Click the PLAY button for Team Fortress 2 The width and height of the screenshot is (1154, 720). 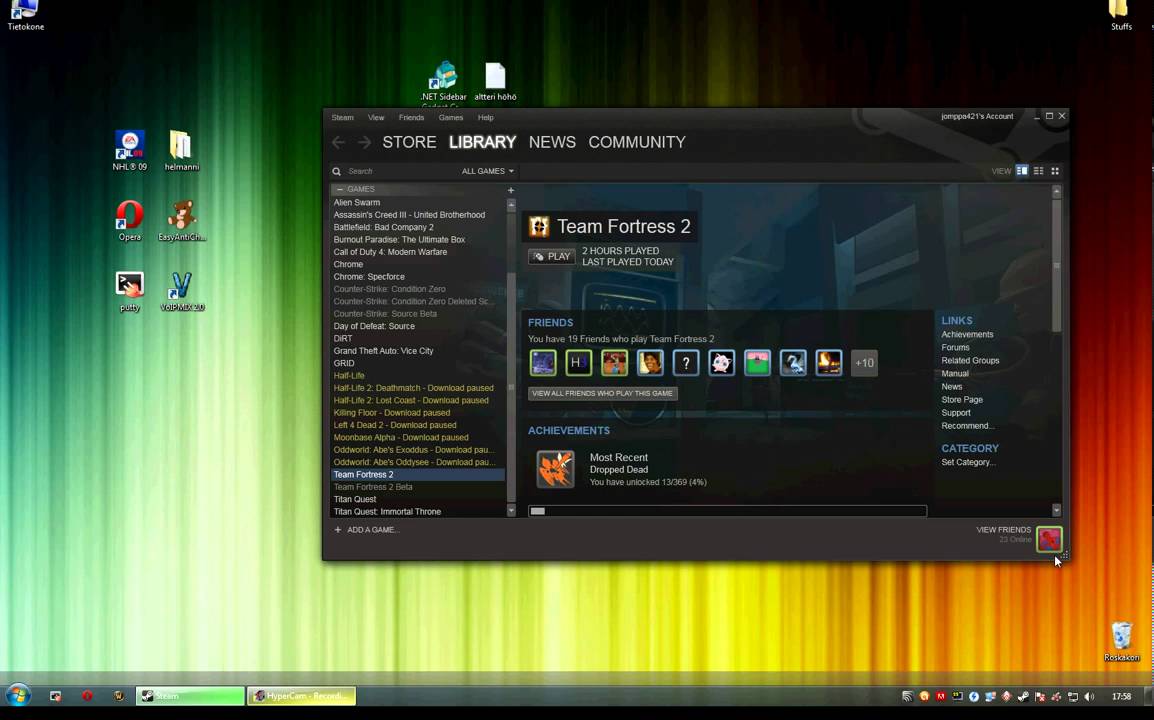tap(552, 256)
